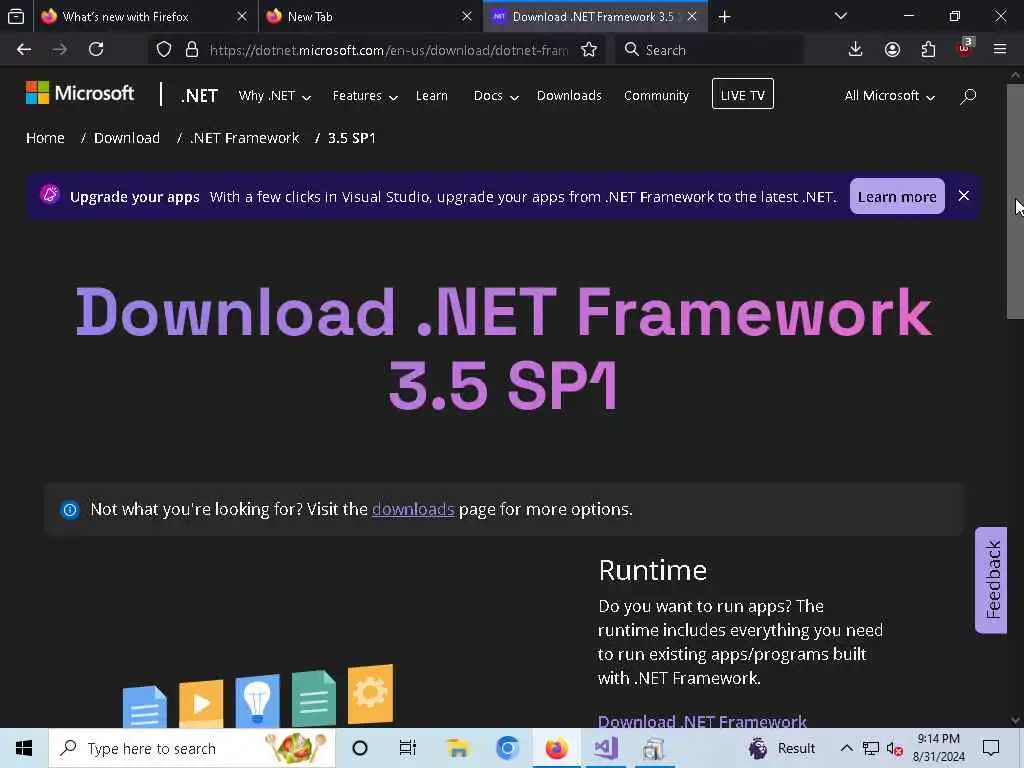Viewport: 1024px width, 768px height.
Task: Expand the Why .NET menu
Action: (x=274, y=96)
